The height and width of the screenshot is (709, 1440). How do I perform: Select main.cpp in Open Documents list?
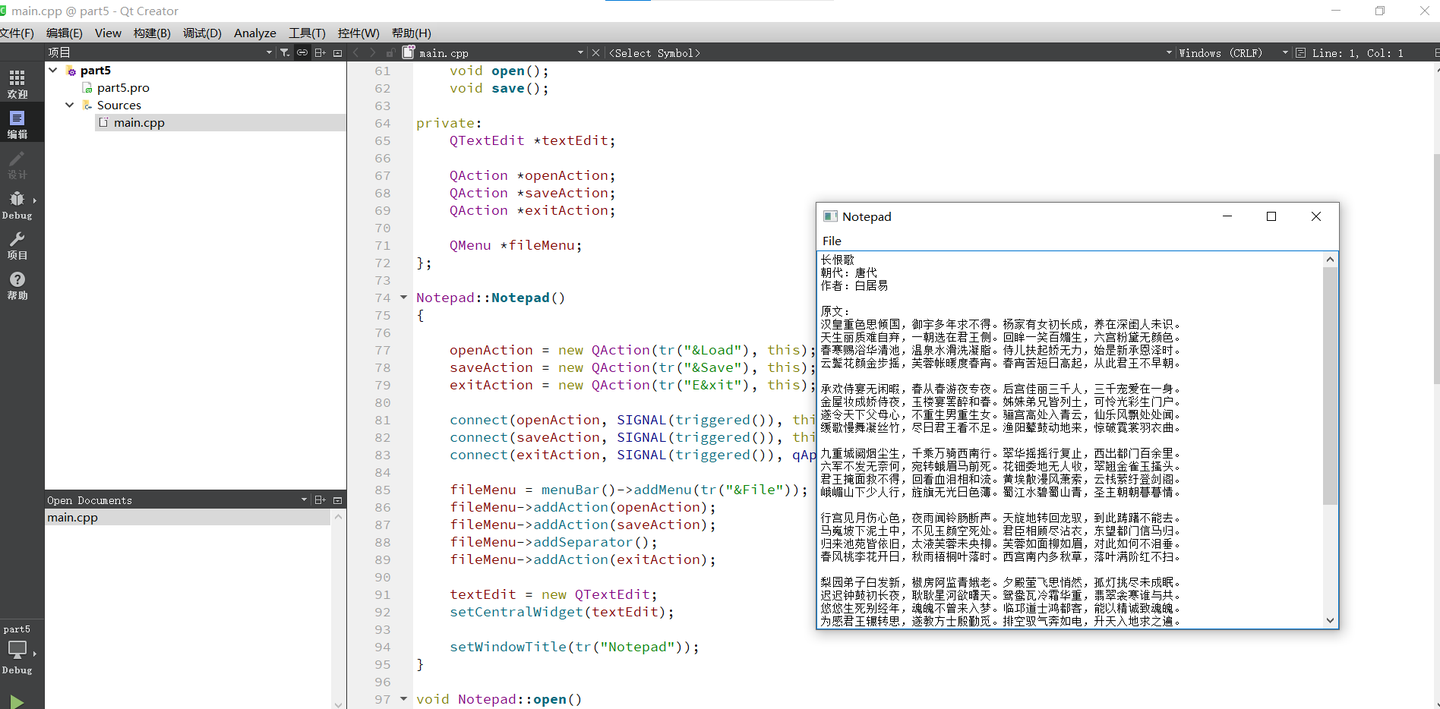point(188,518)
